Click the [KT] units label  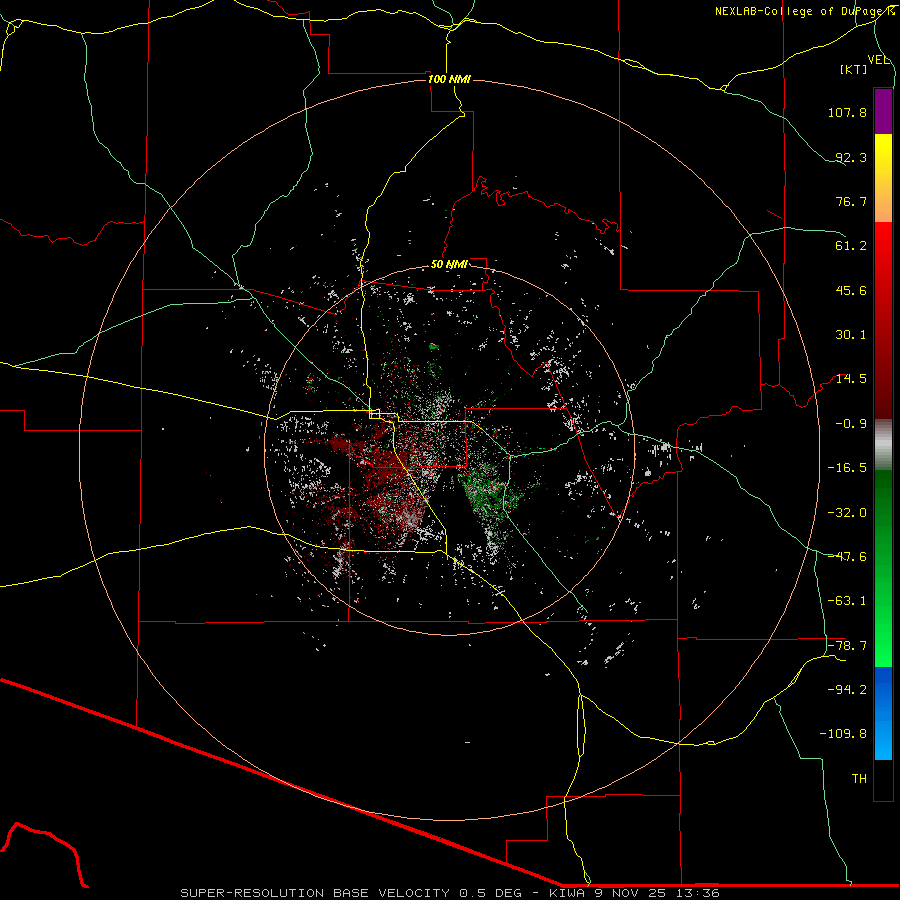tap(854, 69)
